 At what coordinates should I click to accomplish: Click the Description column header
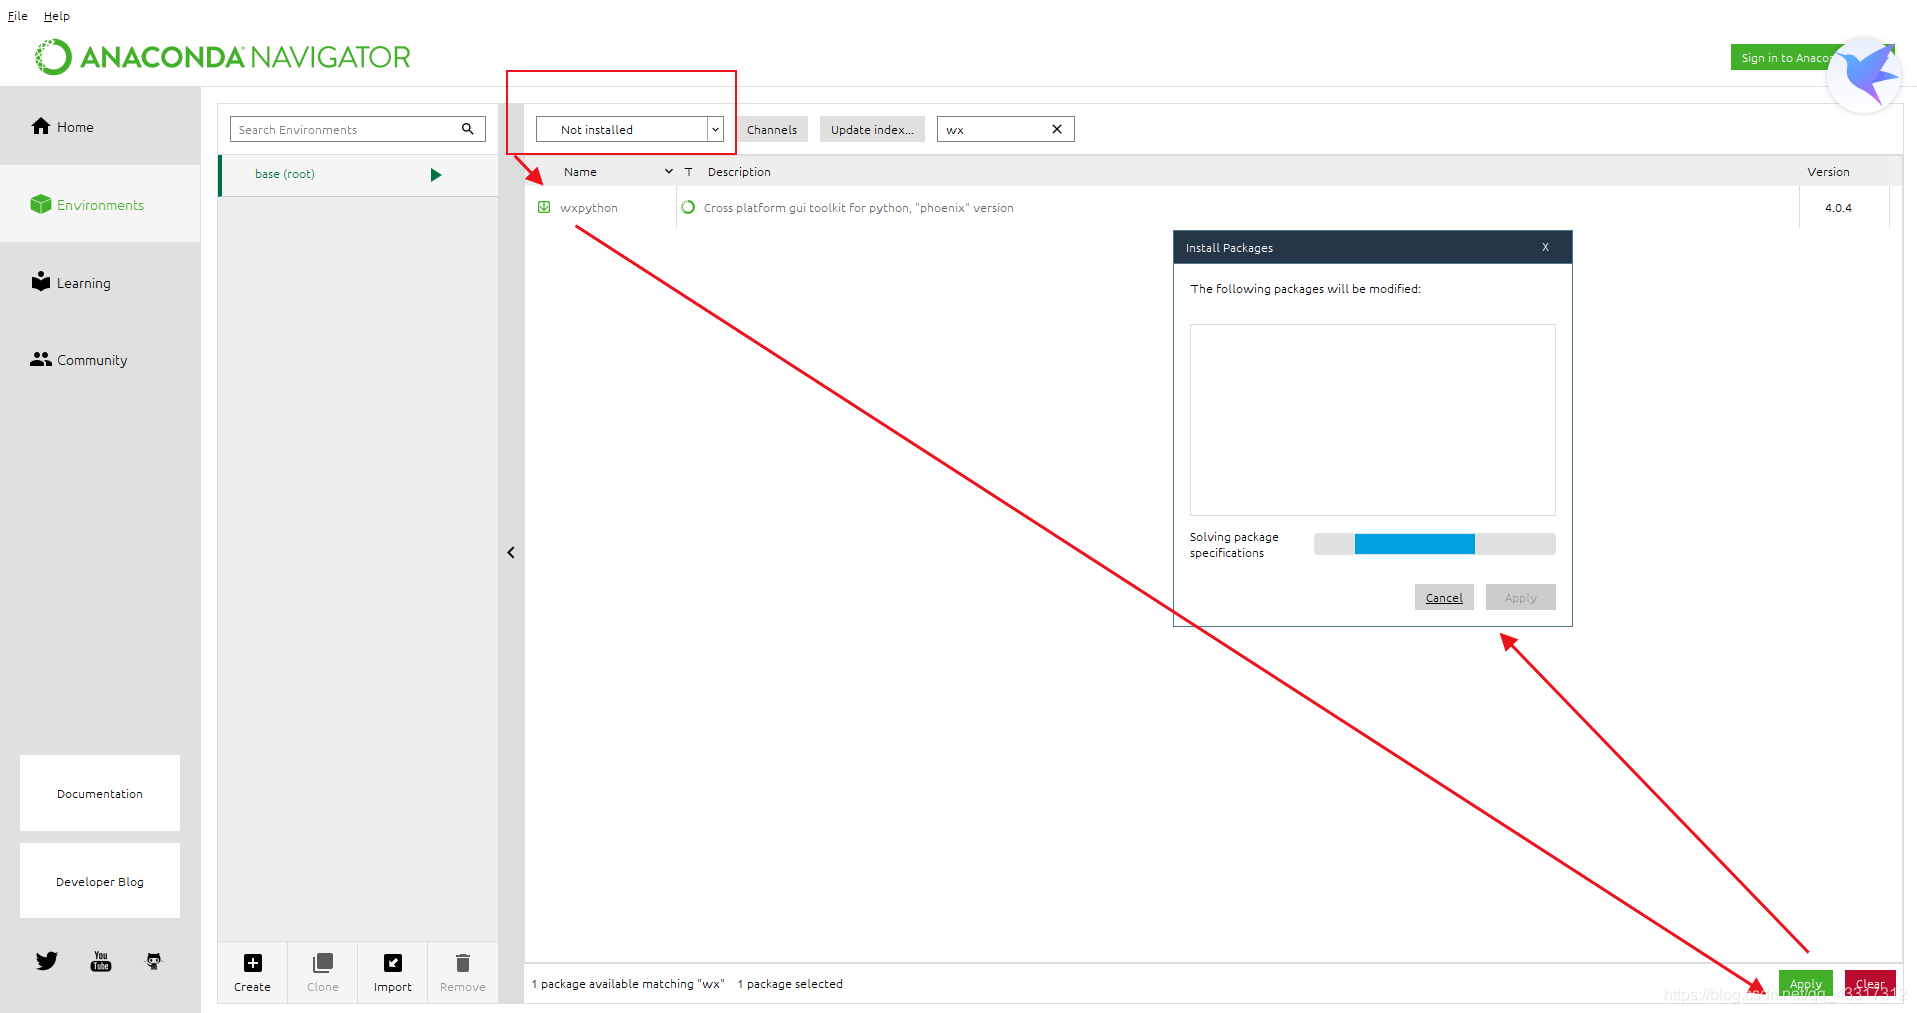739,172
